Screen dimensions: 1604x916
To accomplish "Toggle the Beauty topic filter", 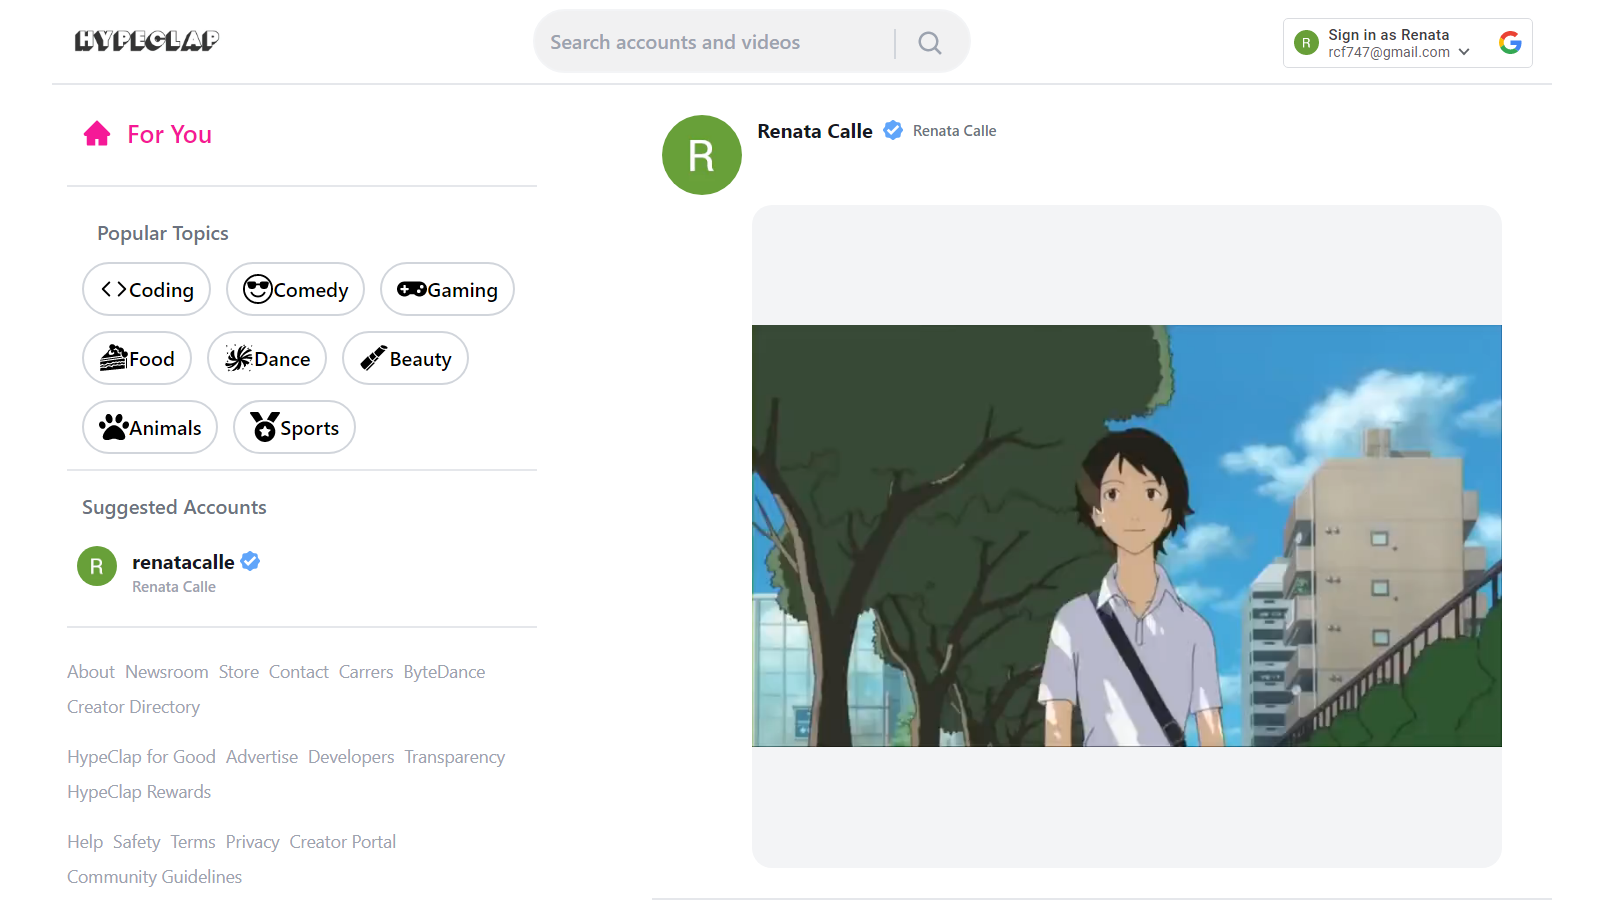I will point(405,358).
